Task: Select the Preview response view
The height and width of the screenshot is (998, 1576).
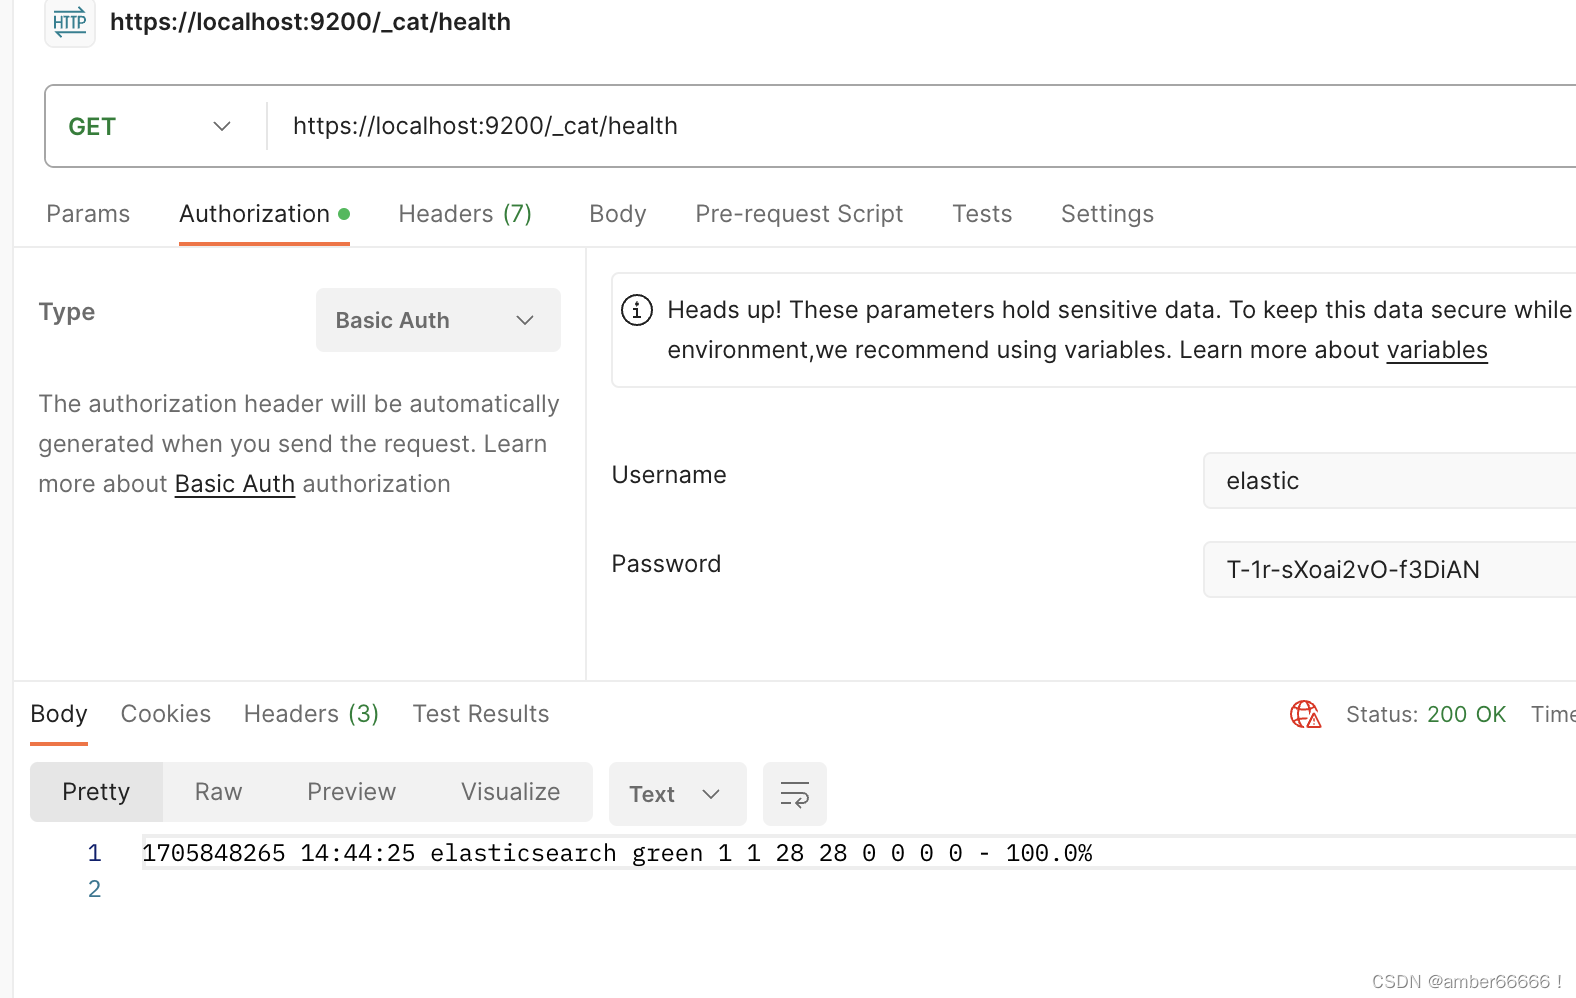Action: pos(352,792)
